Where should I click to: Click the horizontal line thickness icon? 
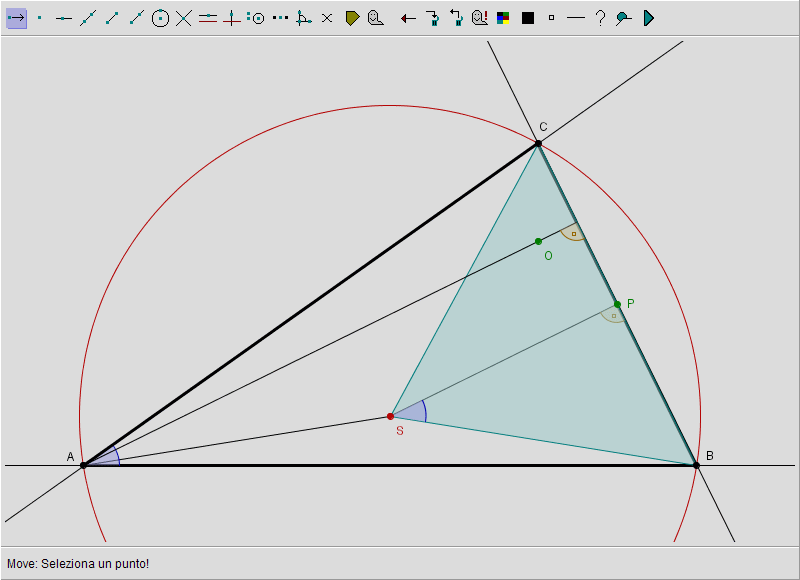coord(576,18)
